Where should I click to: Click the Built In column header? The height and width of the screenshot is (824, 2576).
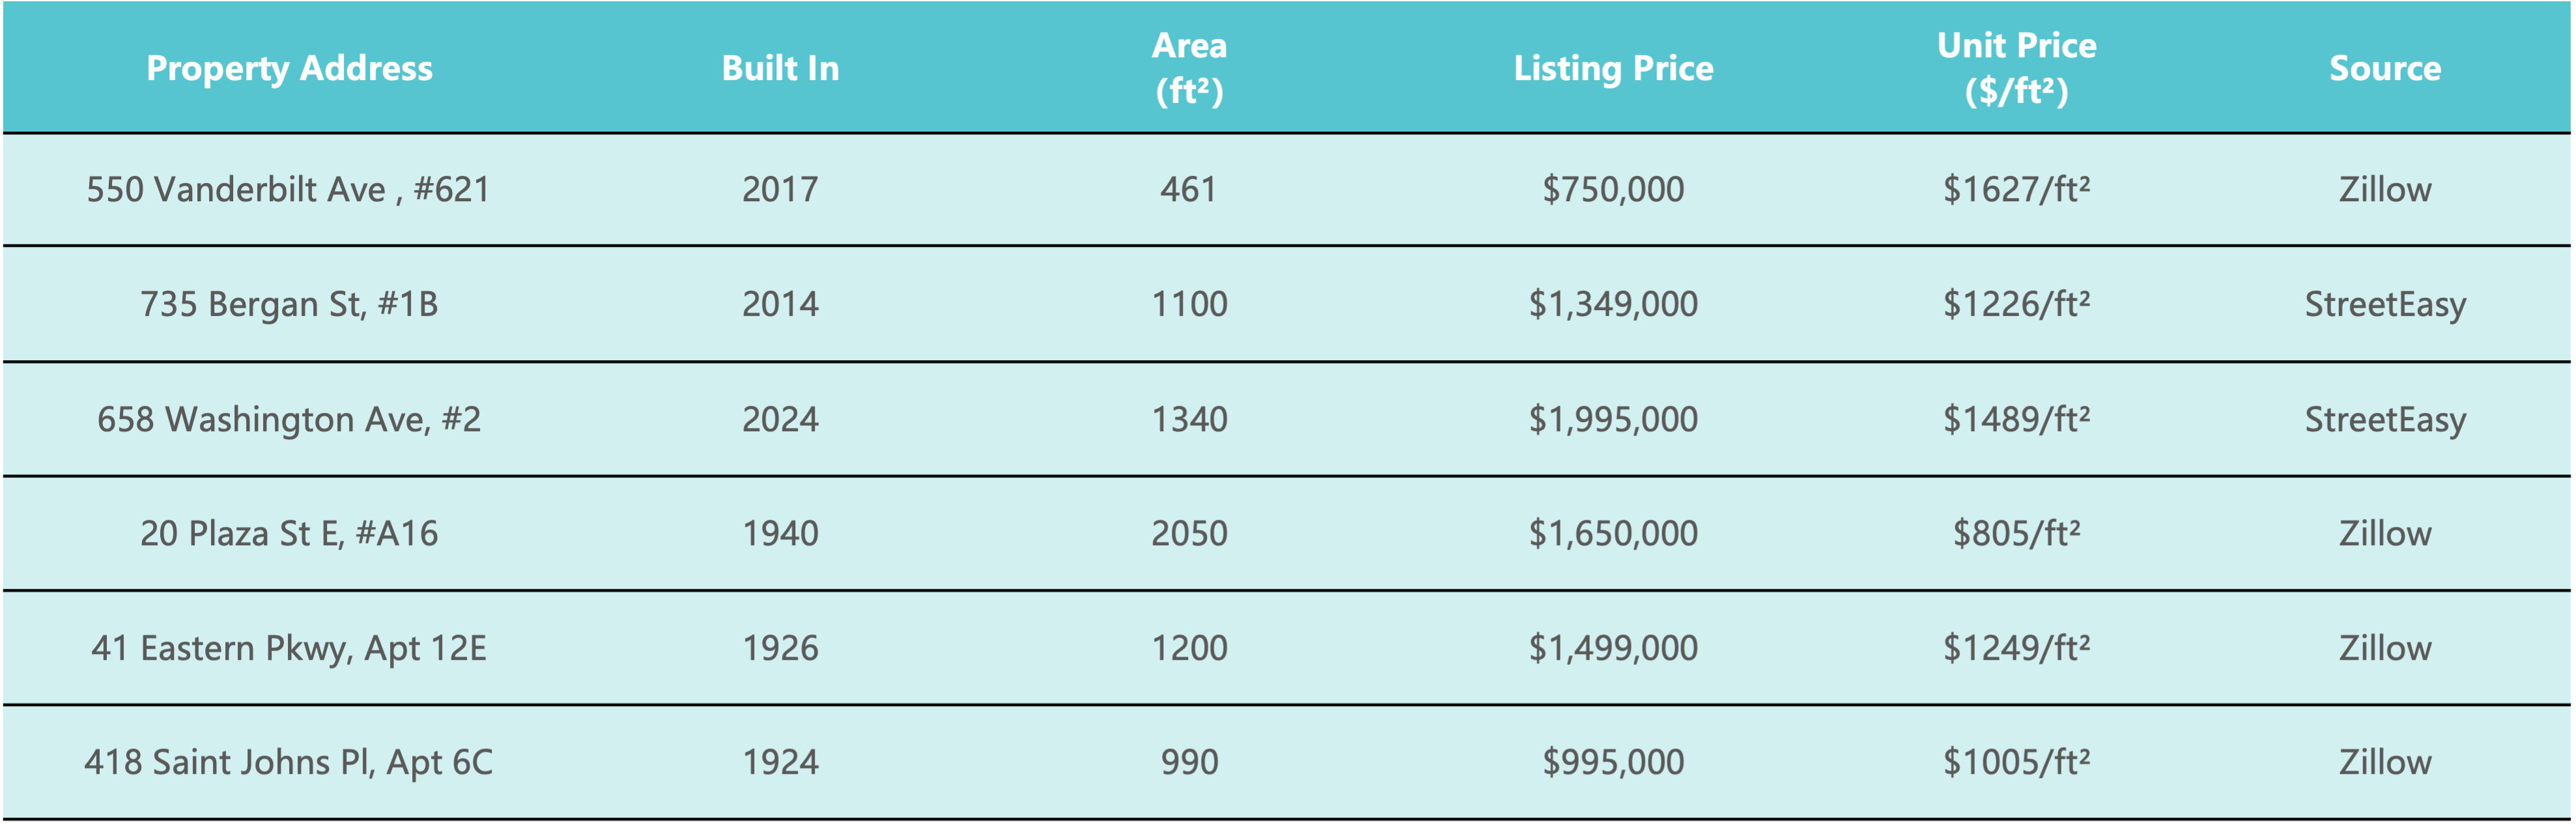click(780, 68)
